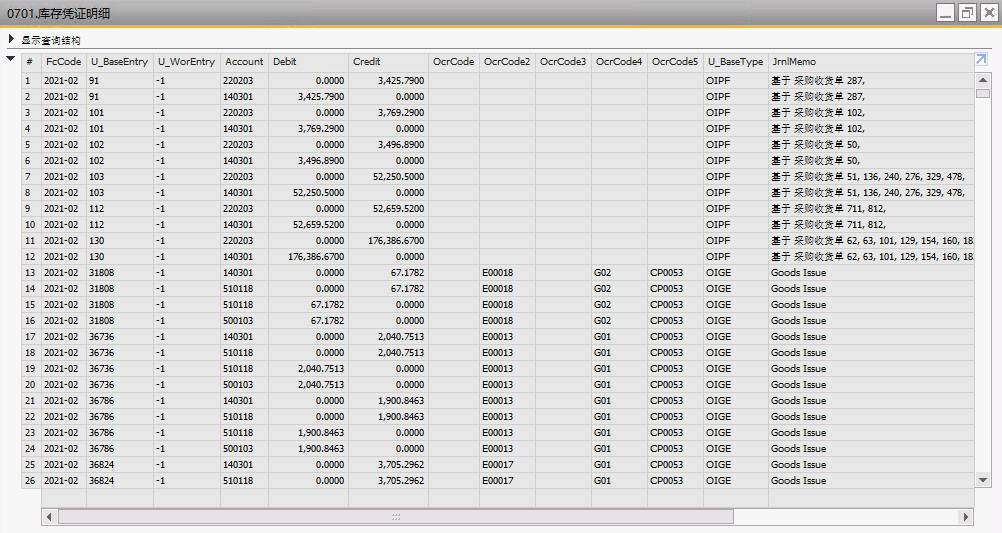Viewport: 1002px width, 533px height.
Task: Click memo 基于 采购收货单 711, 812 in row 9
Action: tap(828, 208)
